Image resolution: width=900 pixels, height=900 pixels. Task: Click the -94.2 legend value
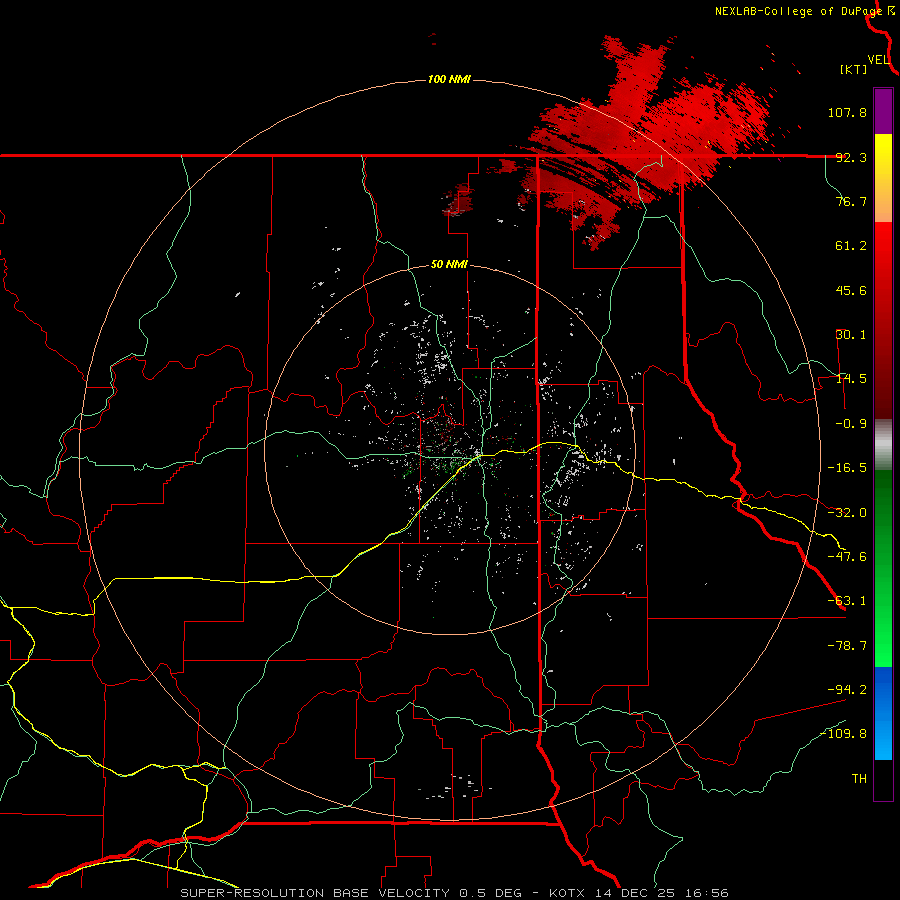click(847, 690)
